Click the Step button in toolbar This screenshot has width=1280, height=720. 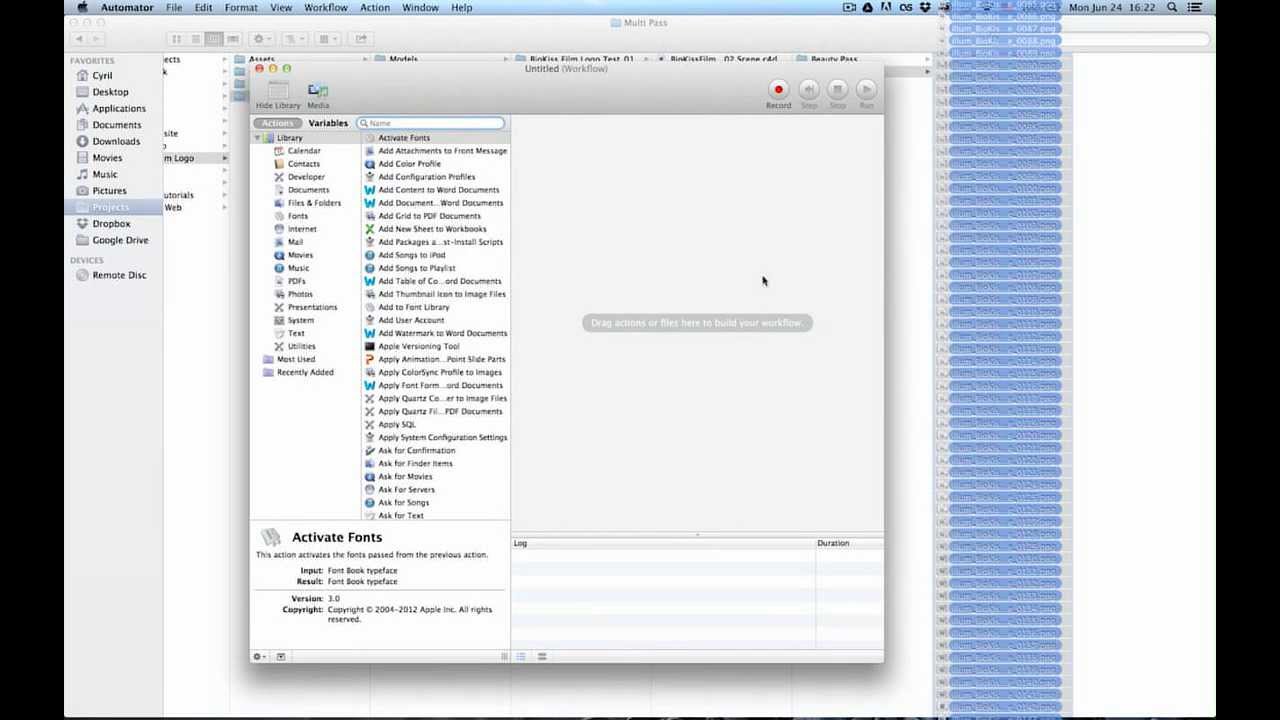tap(809, 90)
